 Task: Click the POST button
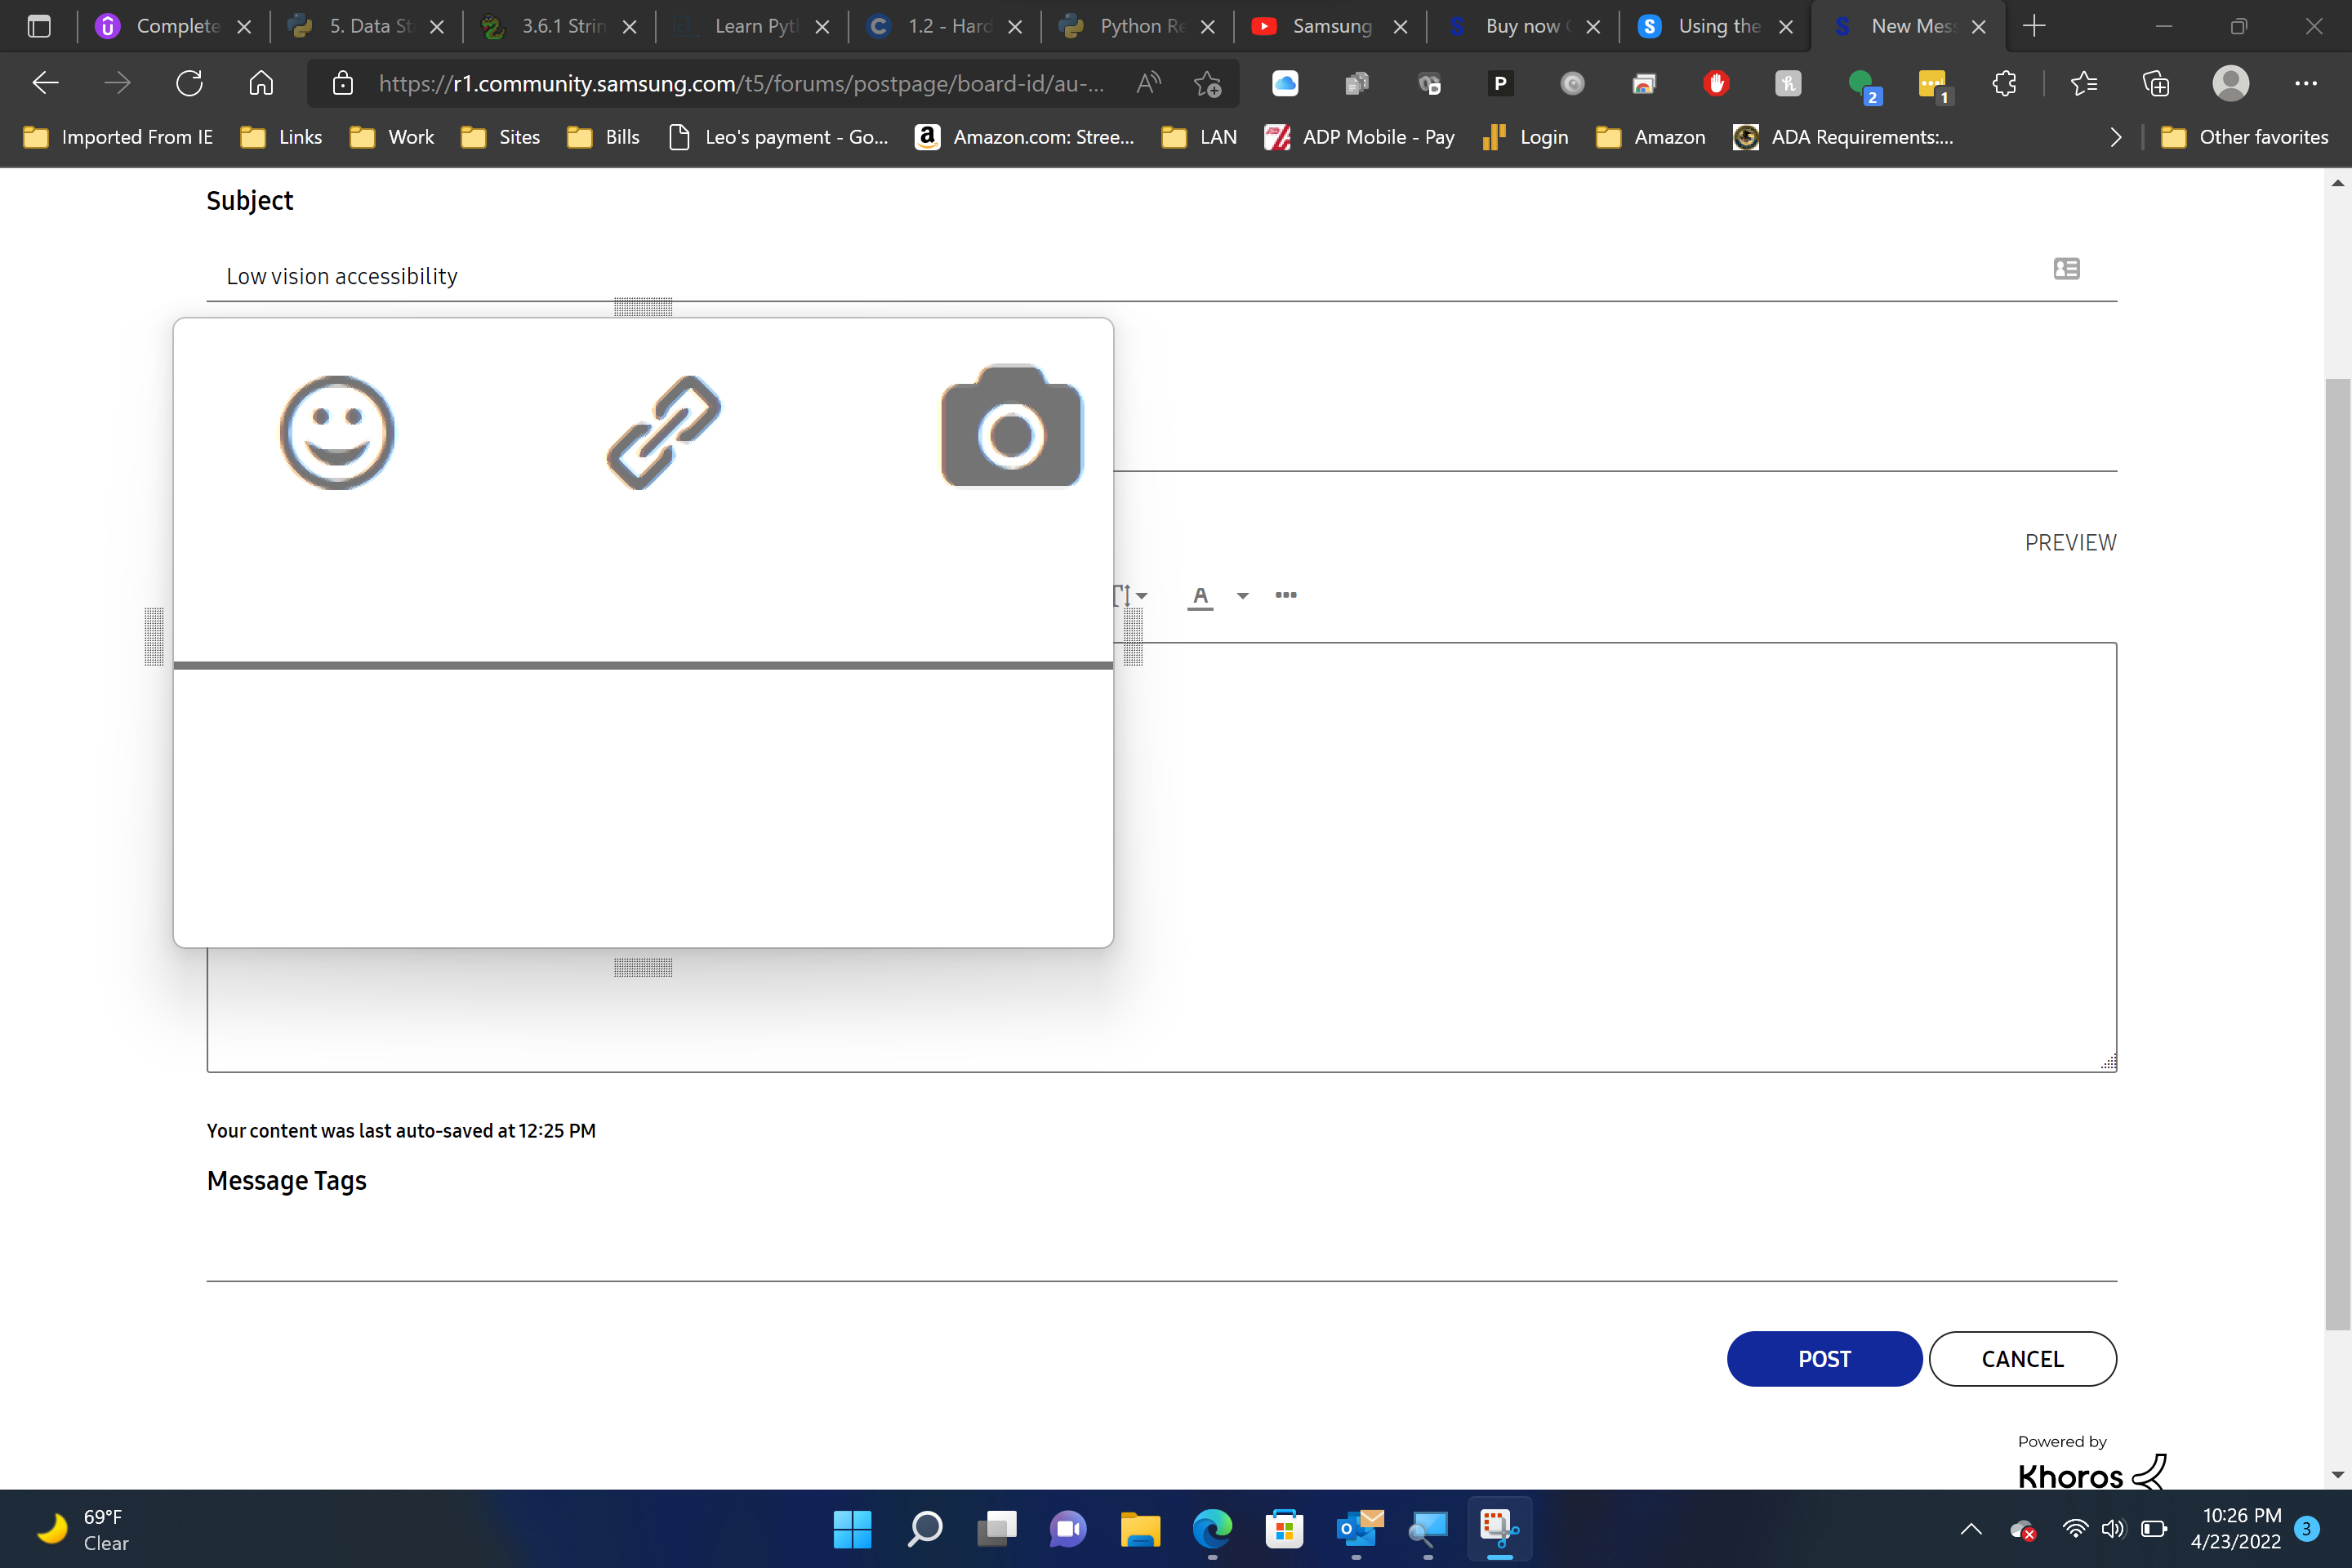(x=1824, y=1358)
